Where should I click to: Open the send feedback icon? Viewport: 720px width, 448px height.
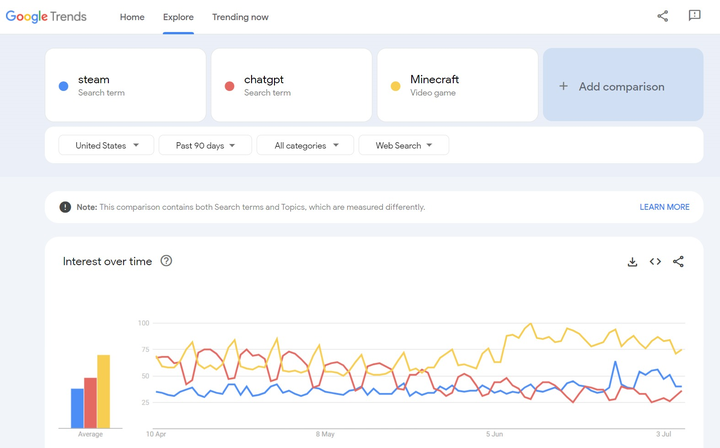(694, 16)
